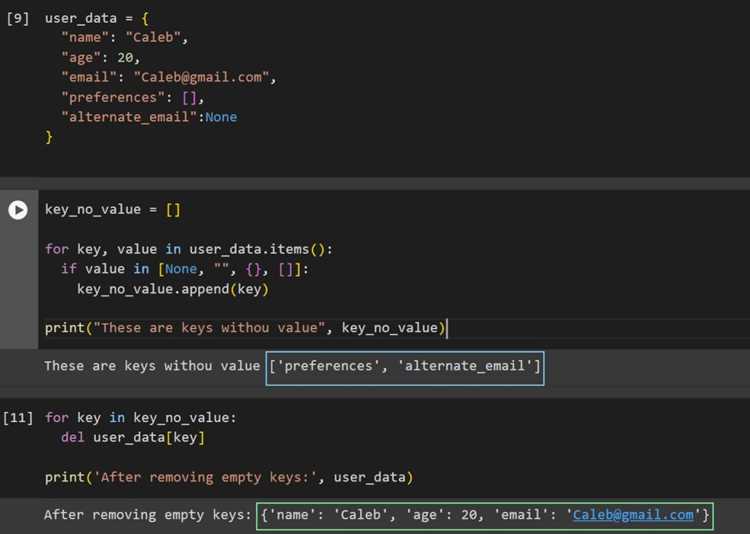
Task: Click the line 'if value in [None, "", {}, []]:'
Action: point(185,269)
